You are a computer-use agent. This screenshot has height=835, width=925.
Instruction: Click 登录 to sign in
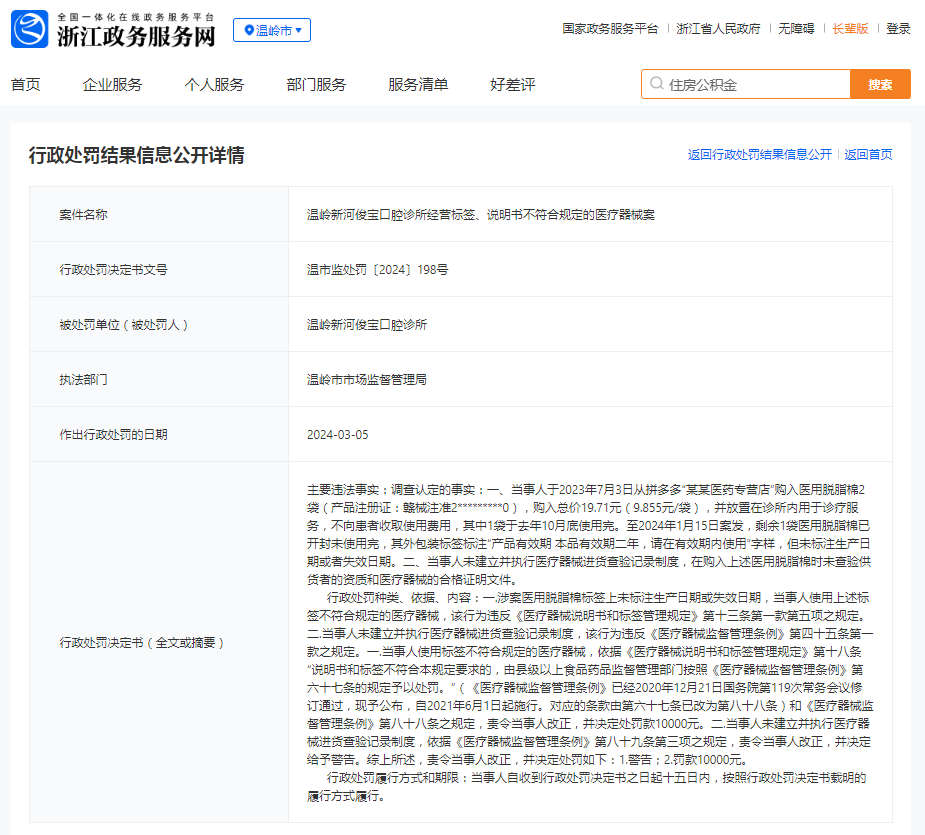pos(898,29)
